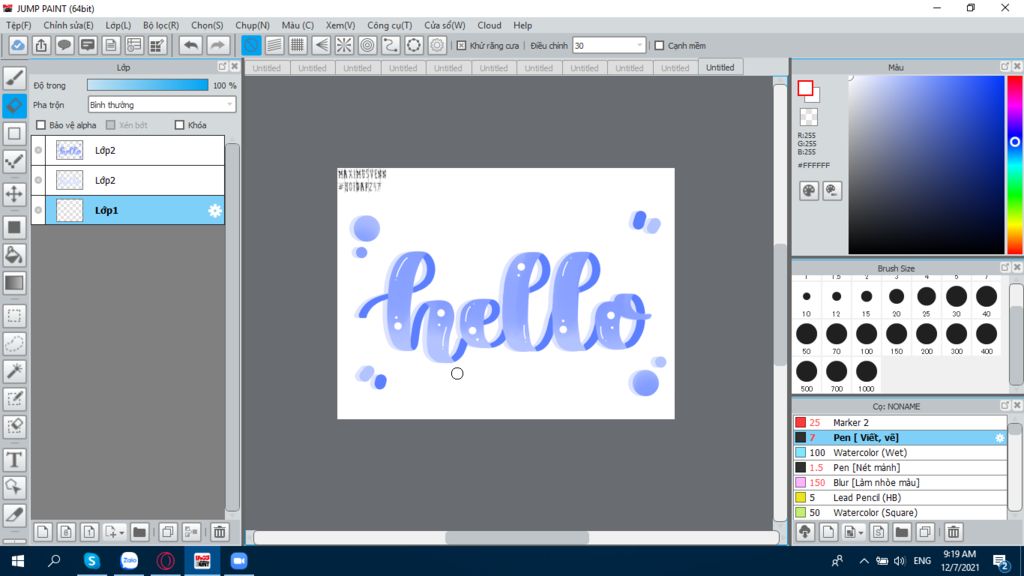Swap to transparent color swatch

click(808, 117)
